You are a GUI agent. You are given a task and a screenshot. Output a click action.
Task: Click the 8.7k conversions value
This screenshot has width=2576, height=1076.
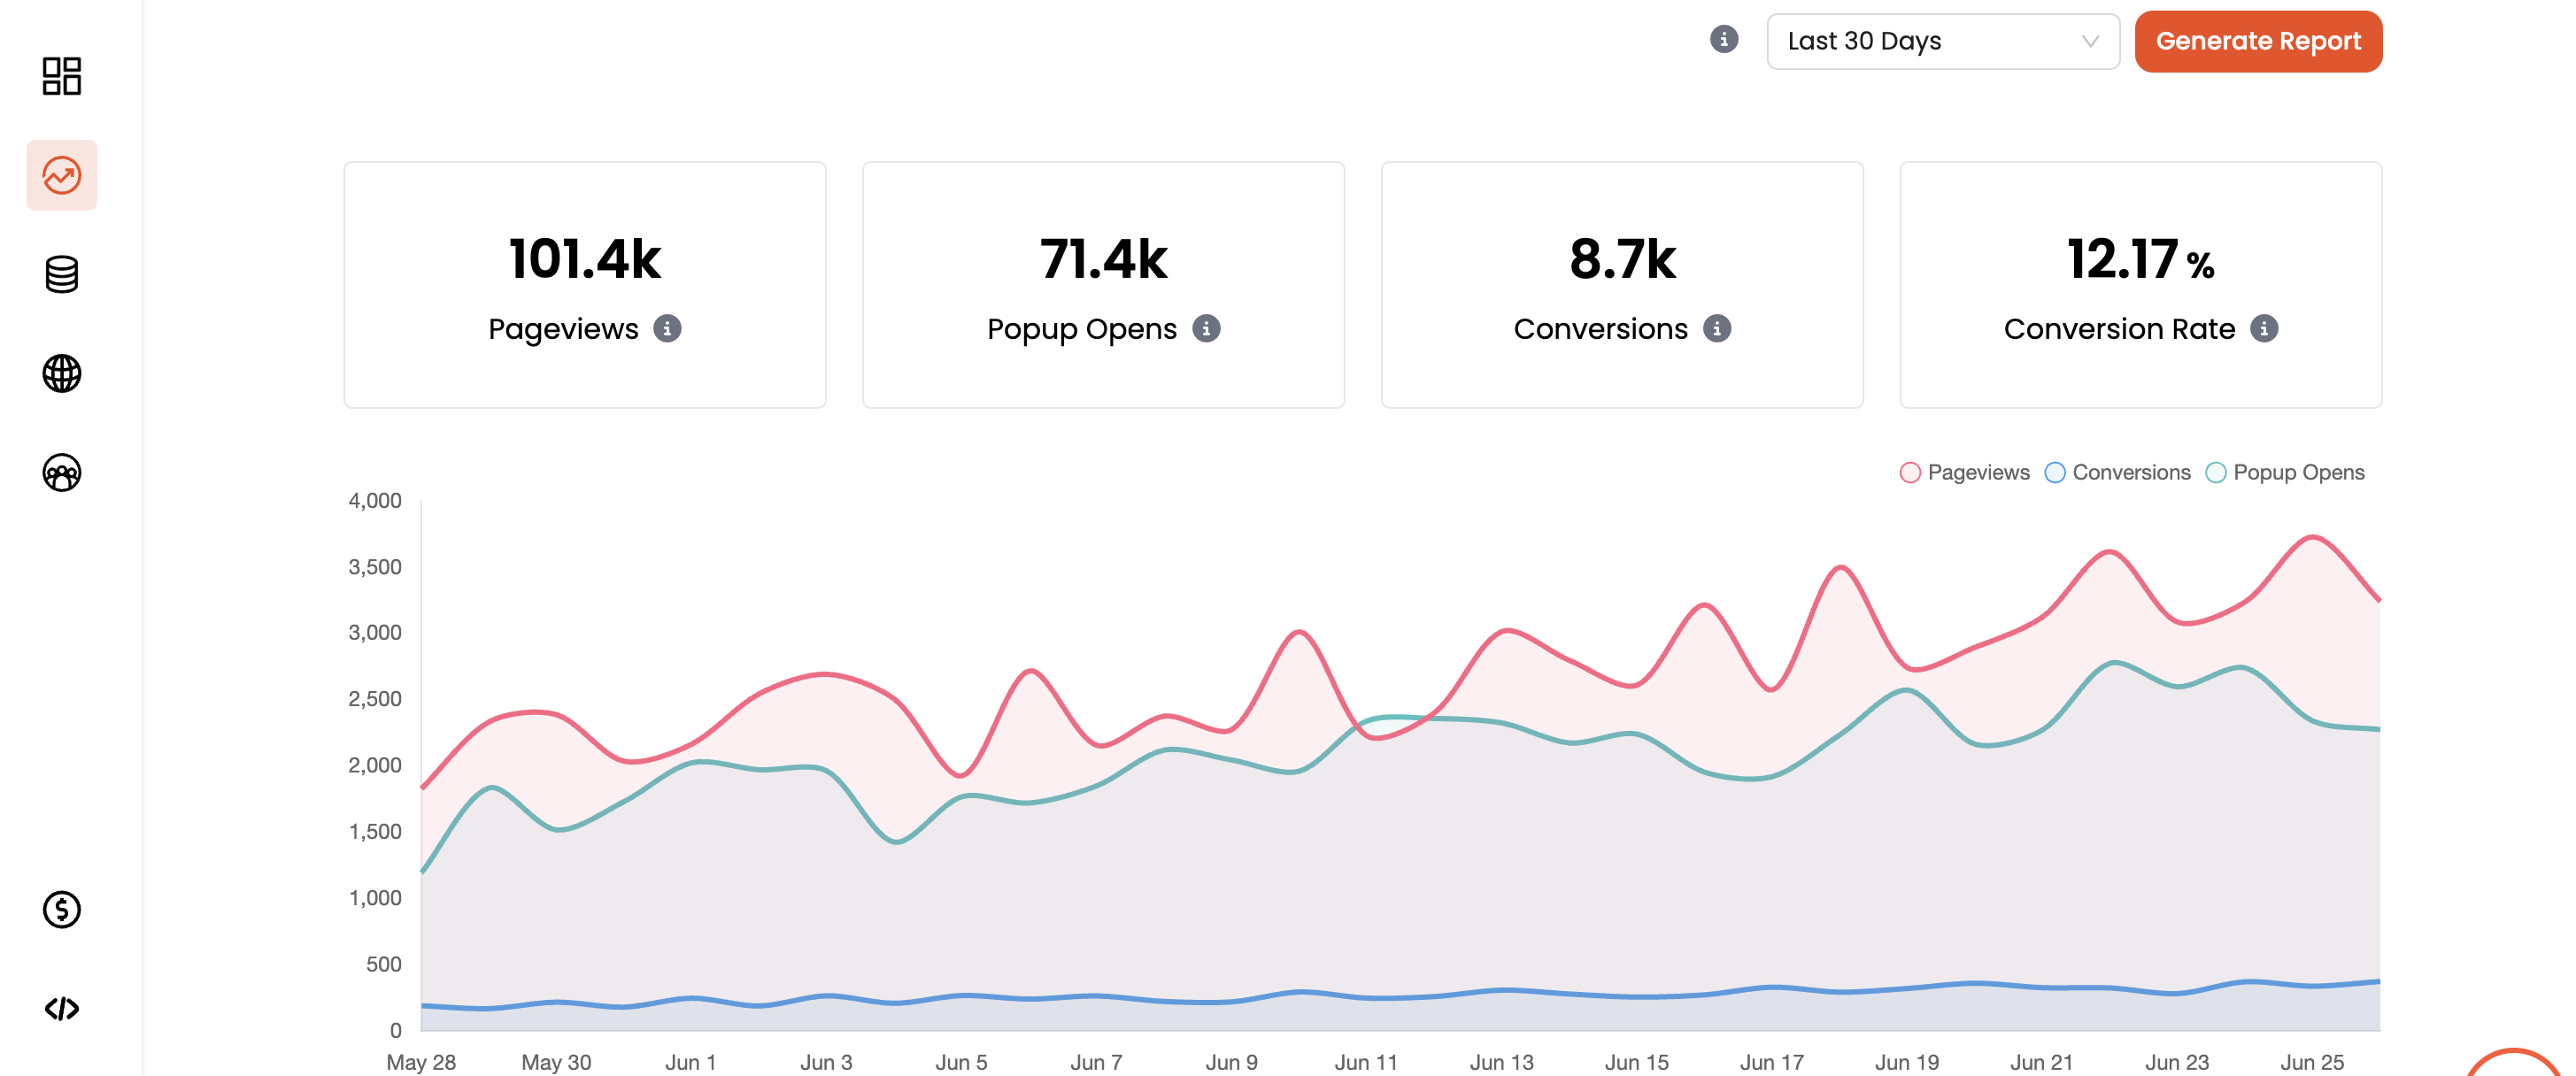point(1622,259)
